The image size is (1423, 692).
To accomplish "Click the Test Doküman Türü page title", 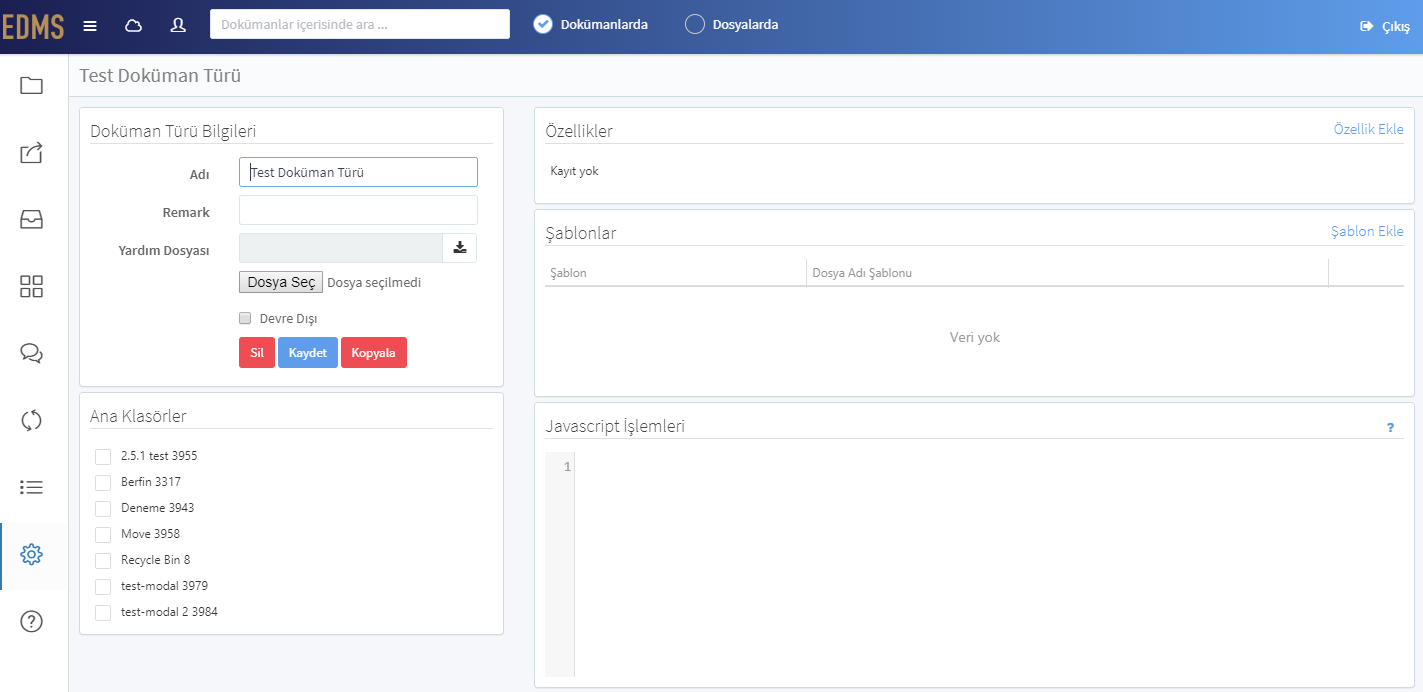I will pos(160,75).
